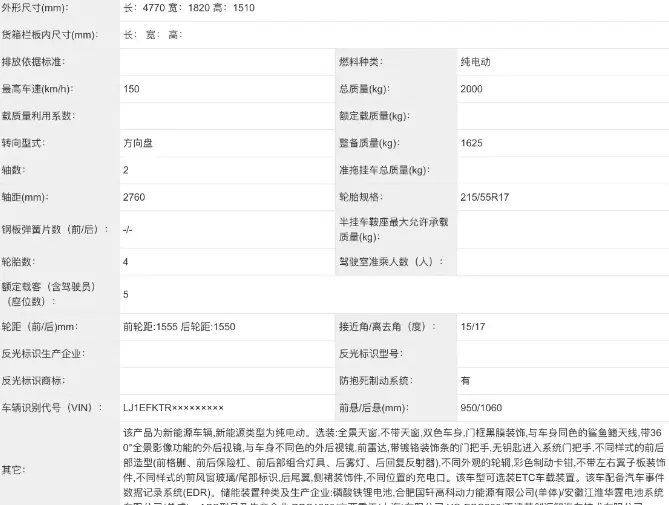Image resolution: width=669 pixels, height=505 pixels.
Task: Select the 转向型式 label
Action: [23, 143]
